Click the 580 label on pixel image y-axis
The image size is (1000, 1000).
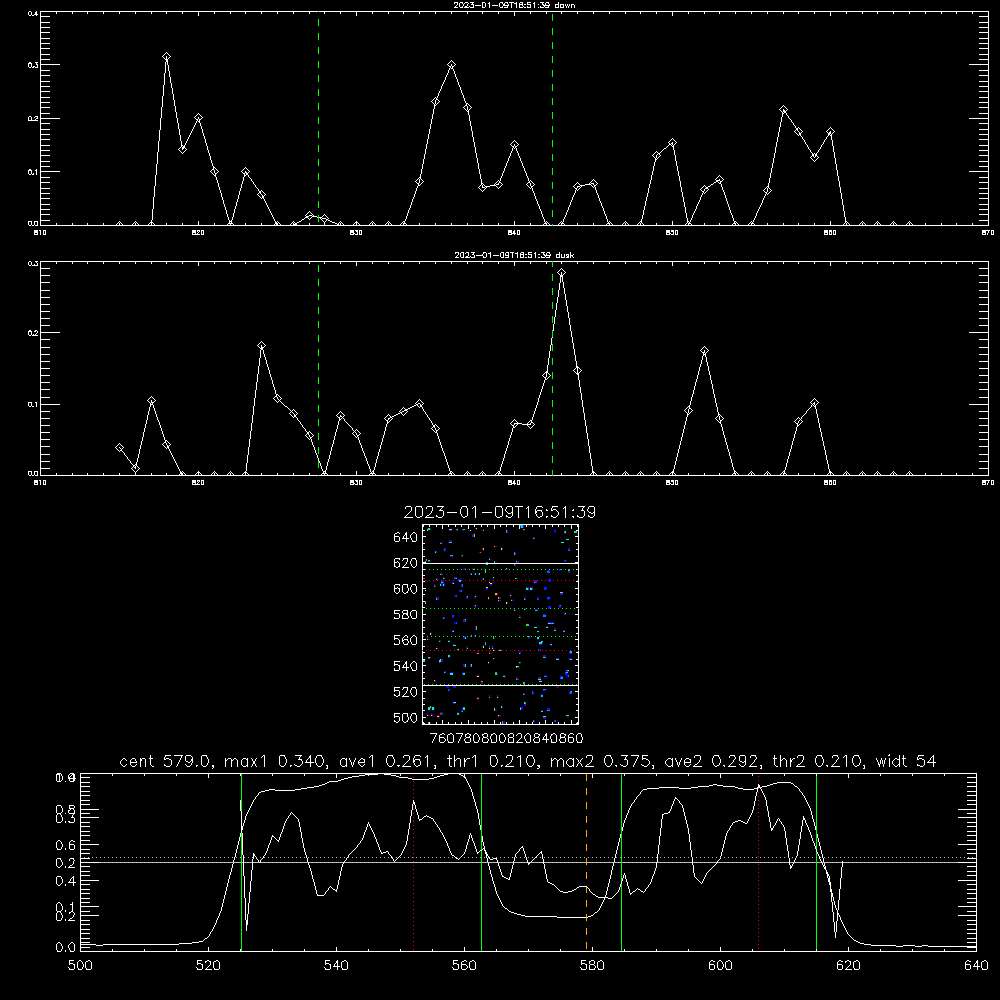point(406,614)
